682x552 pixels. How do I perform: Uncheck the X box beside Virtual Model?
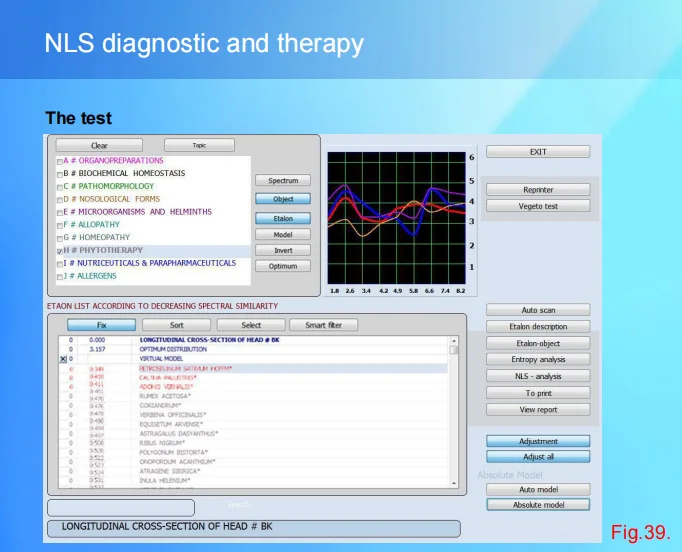click(x=63, y=359)
